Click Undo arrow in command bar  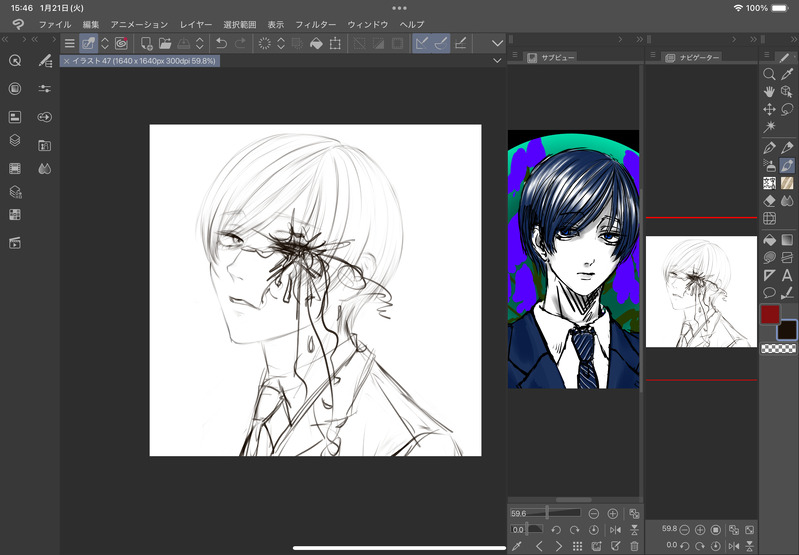pyautogui.click(x=221, y=43)
